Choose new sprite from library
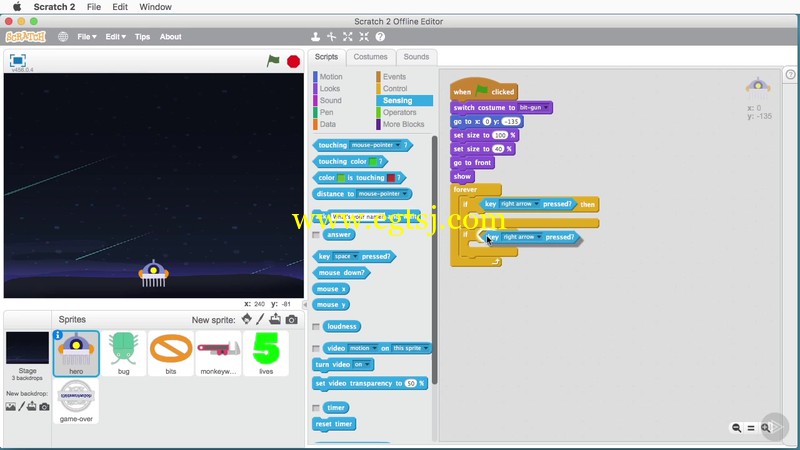Viewport: 800px width, 450px height. coord(246,319)
